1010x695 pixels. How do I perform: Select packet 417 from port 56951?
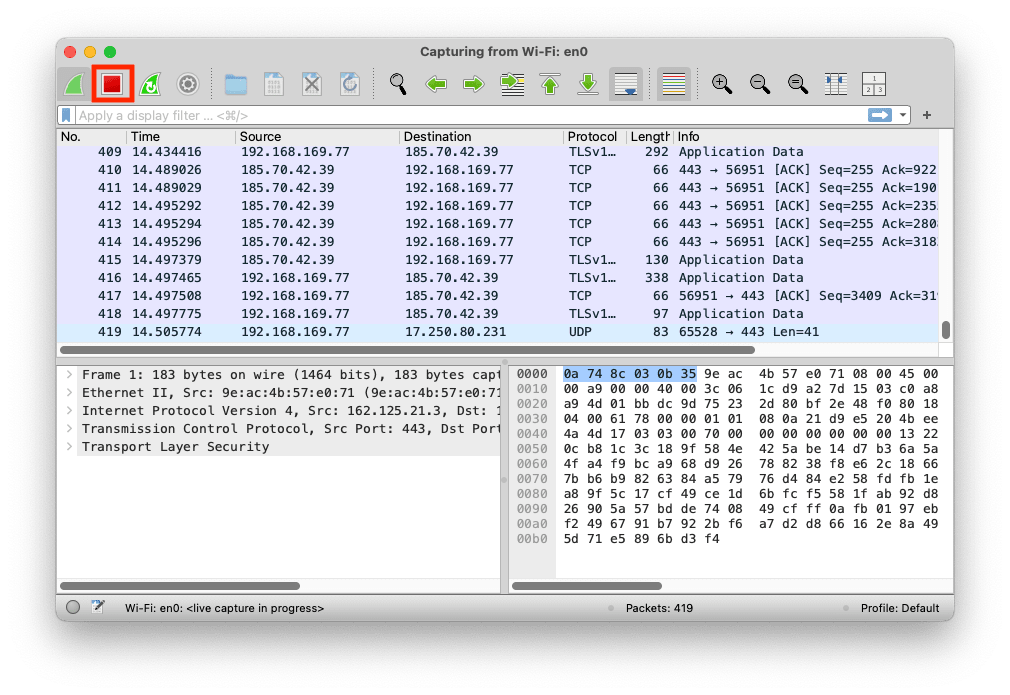coord(497,296)
